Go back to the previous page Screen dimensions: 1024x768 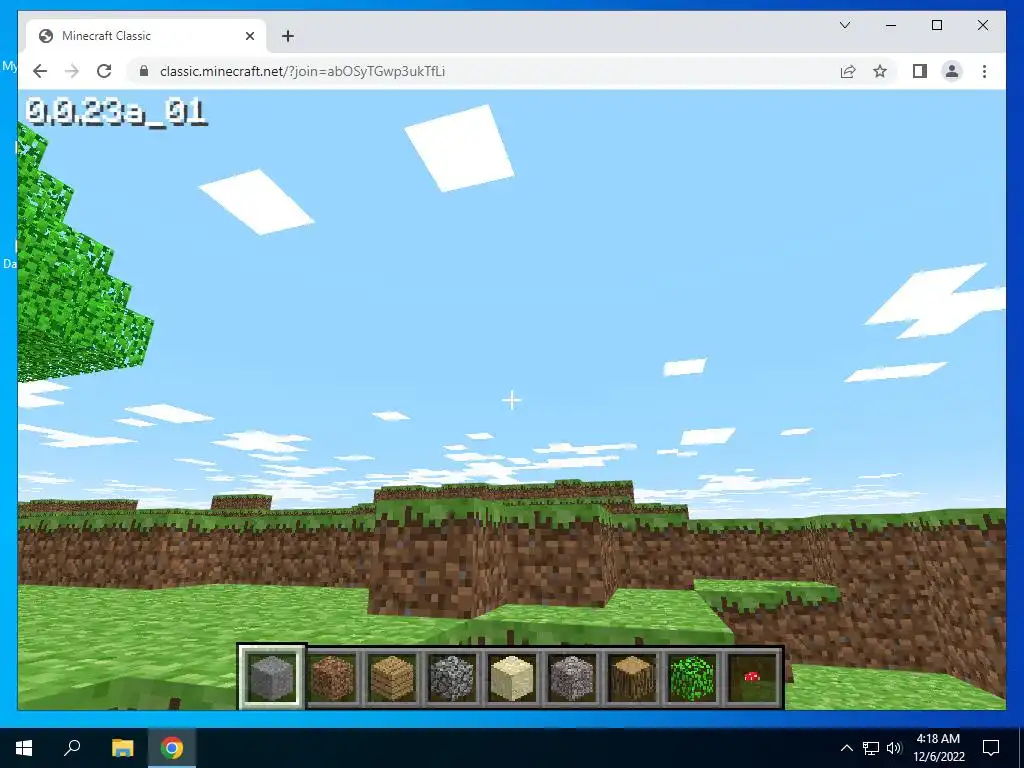[40, 71]
